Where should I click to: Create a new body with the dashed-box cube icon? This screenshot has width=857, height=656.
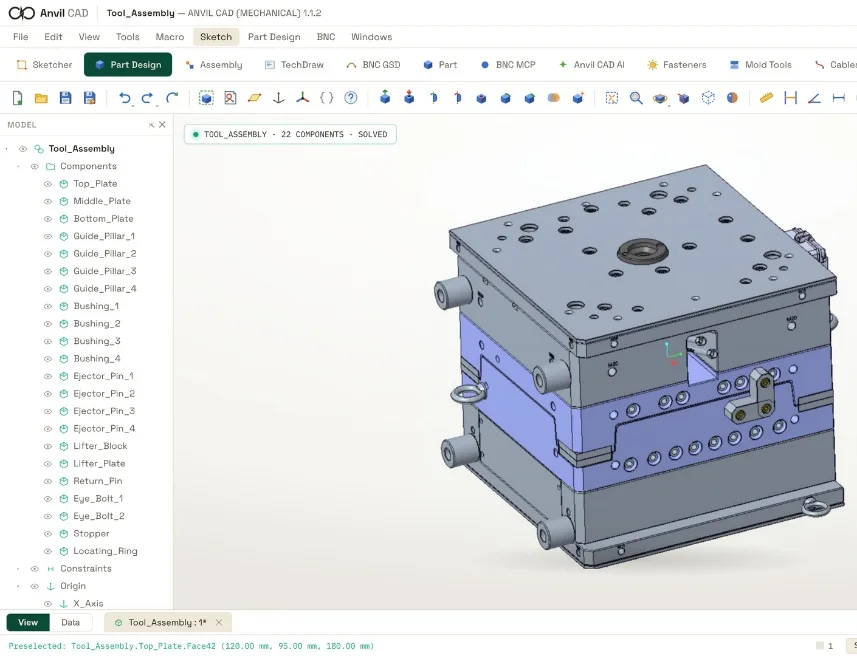(206, 98)
